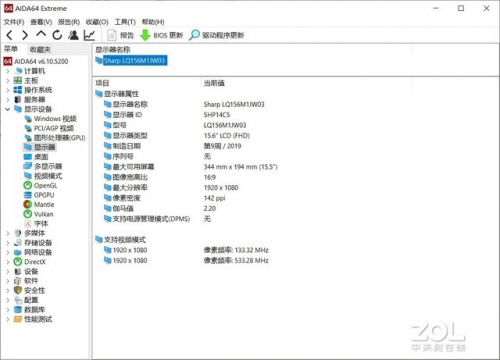Expand the 服务器 tree node
The image size is (500, 360).
[8, 99]
